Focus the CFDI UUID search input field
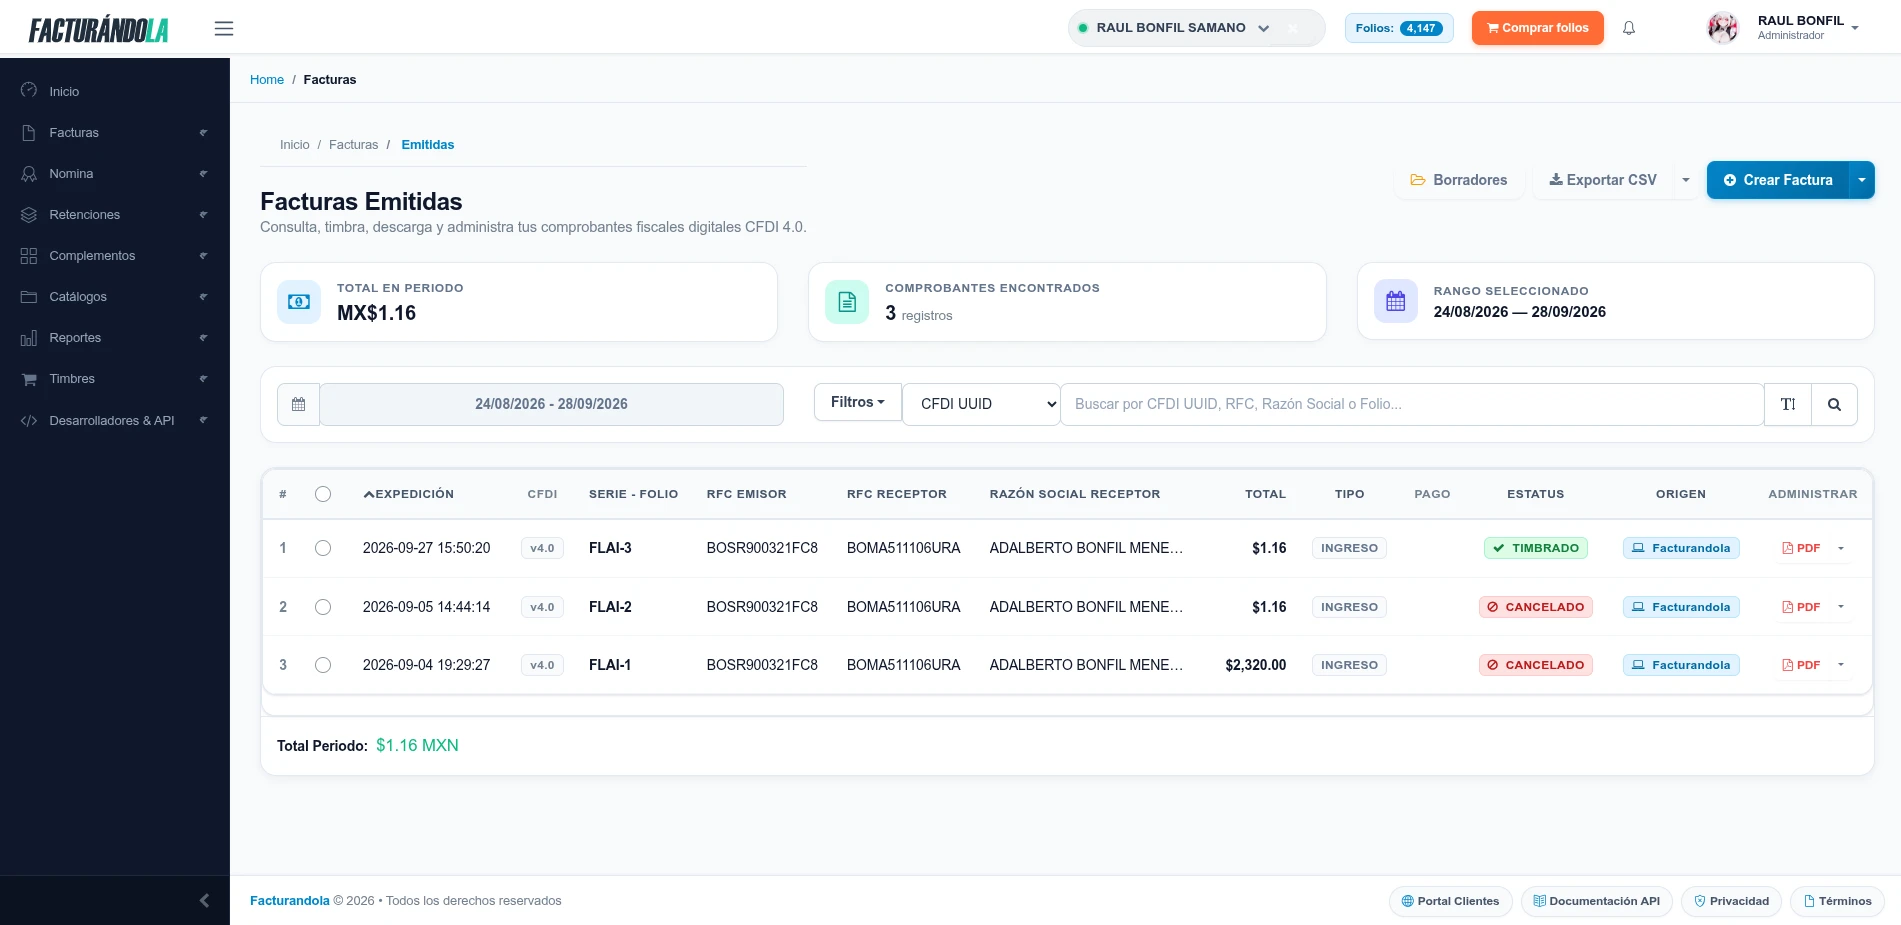The image size is (1901, 925). (1412, 404)
